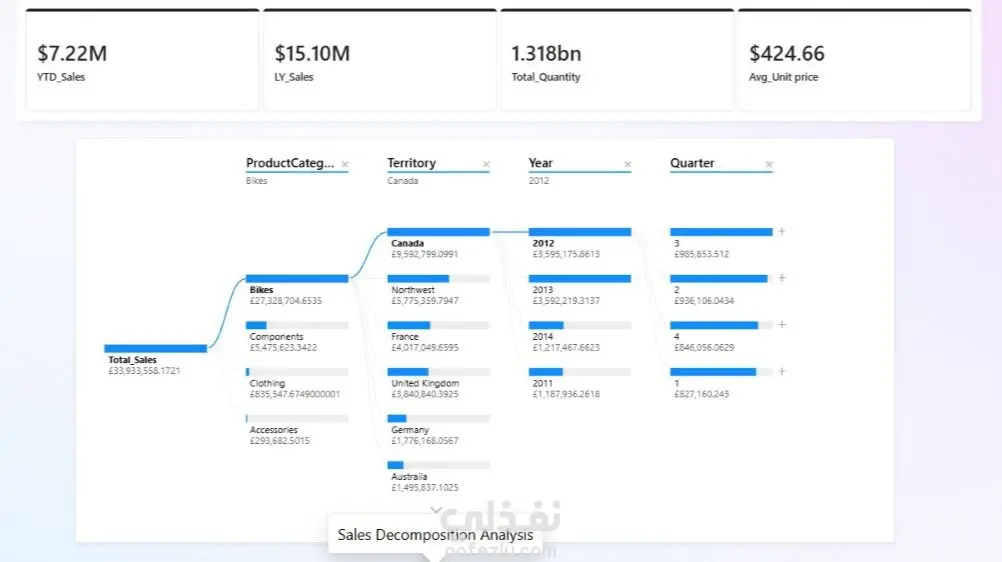
Task: Remove the Territory level with its X
Action: pos(486,164)
